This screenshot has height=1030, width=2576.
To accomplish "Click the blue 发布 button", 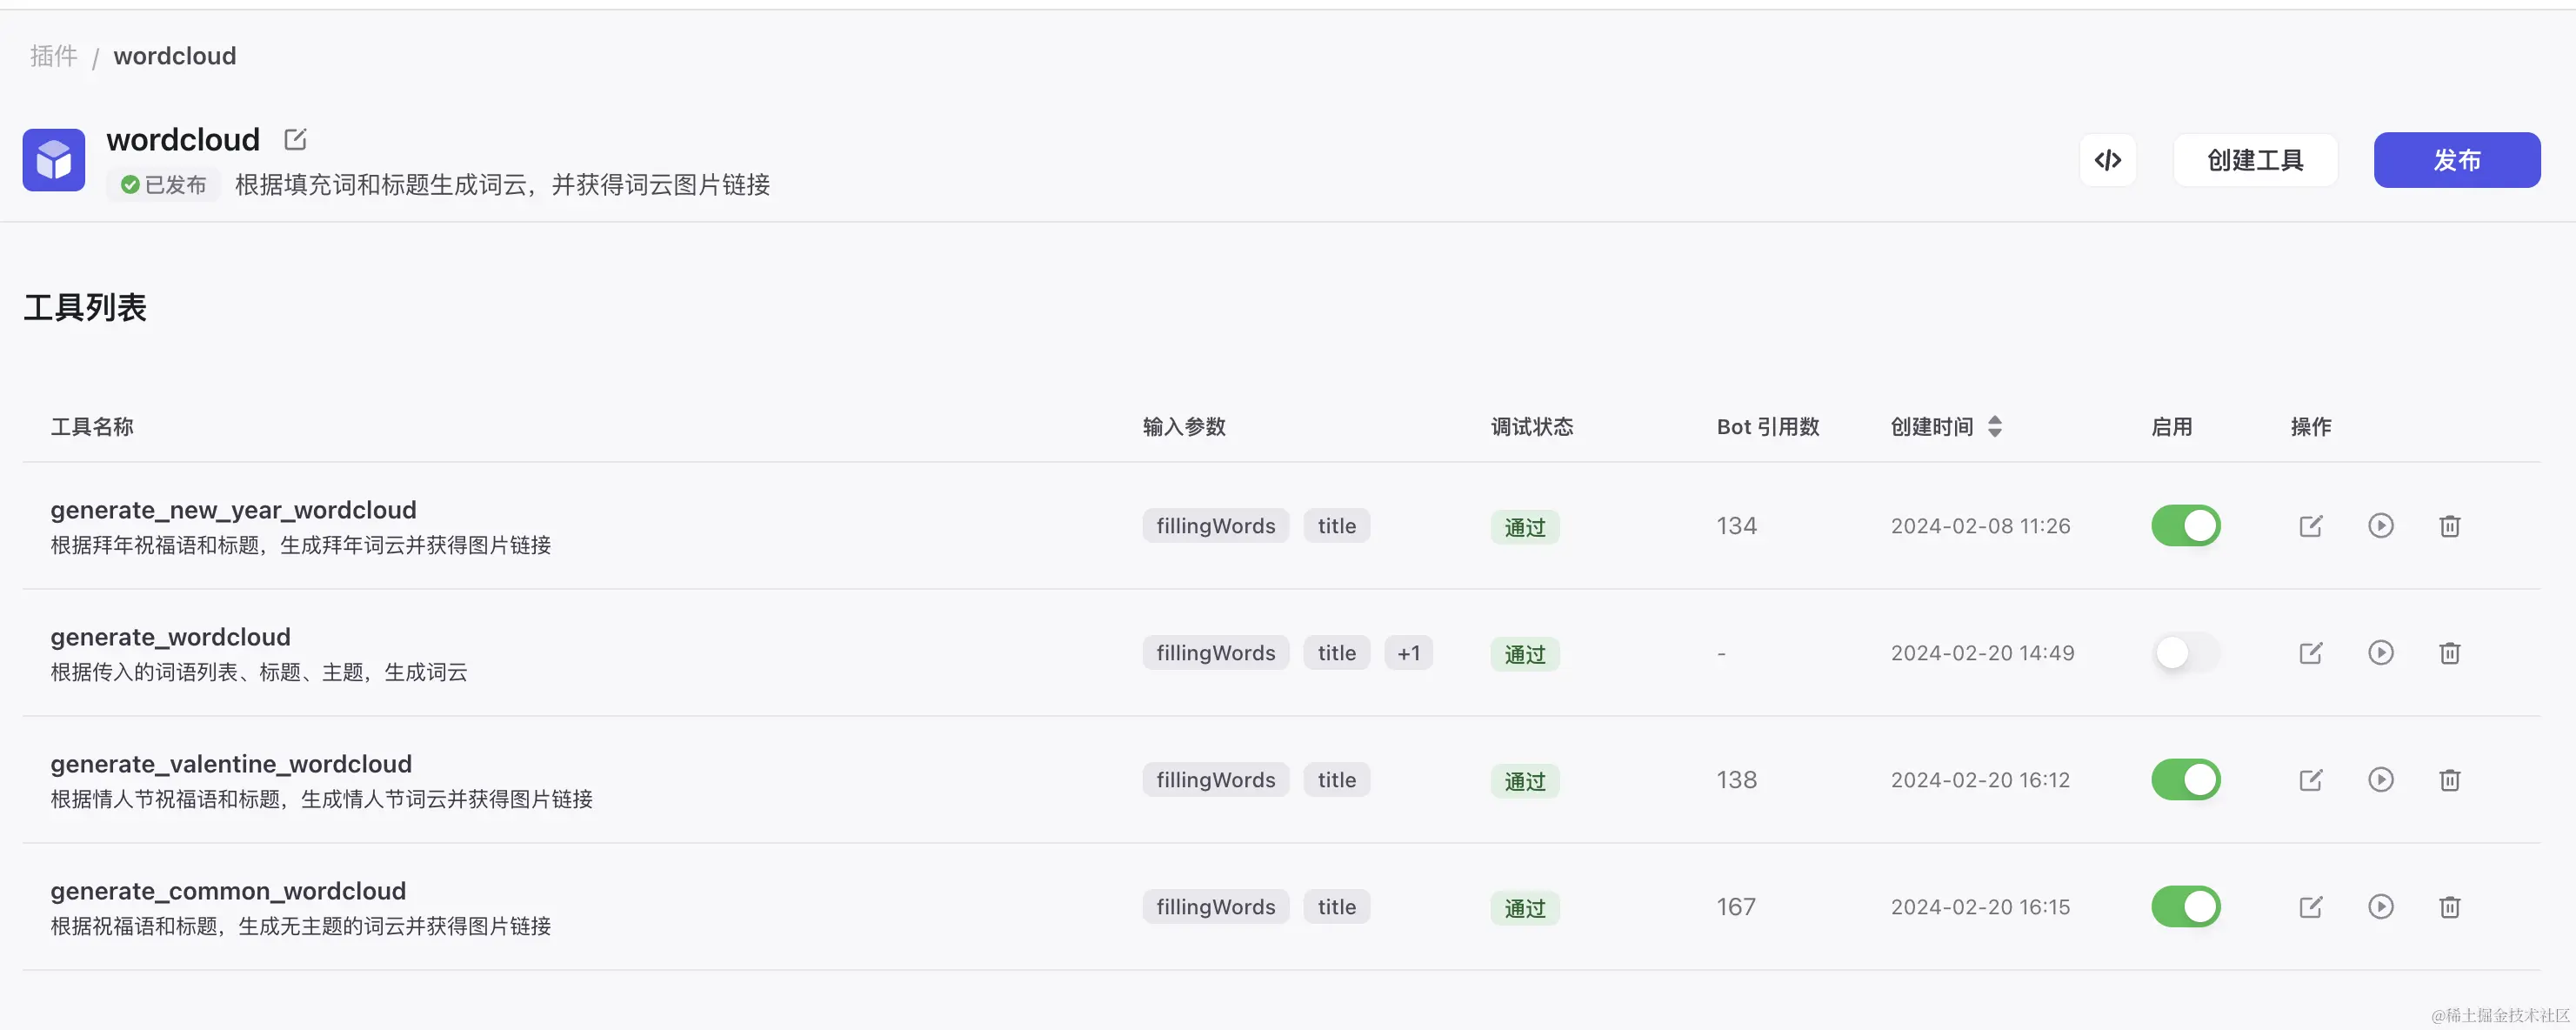I will pos(2457,160).
